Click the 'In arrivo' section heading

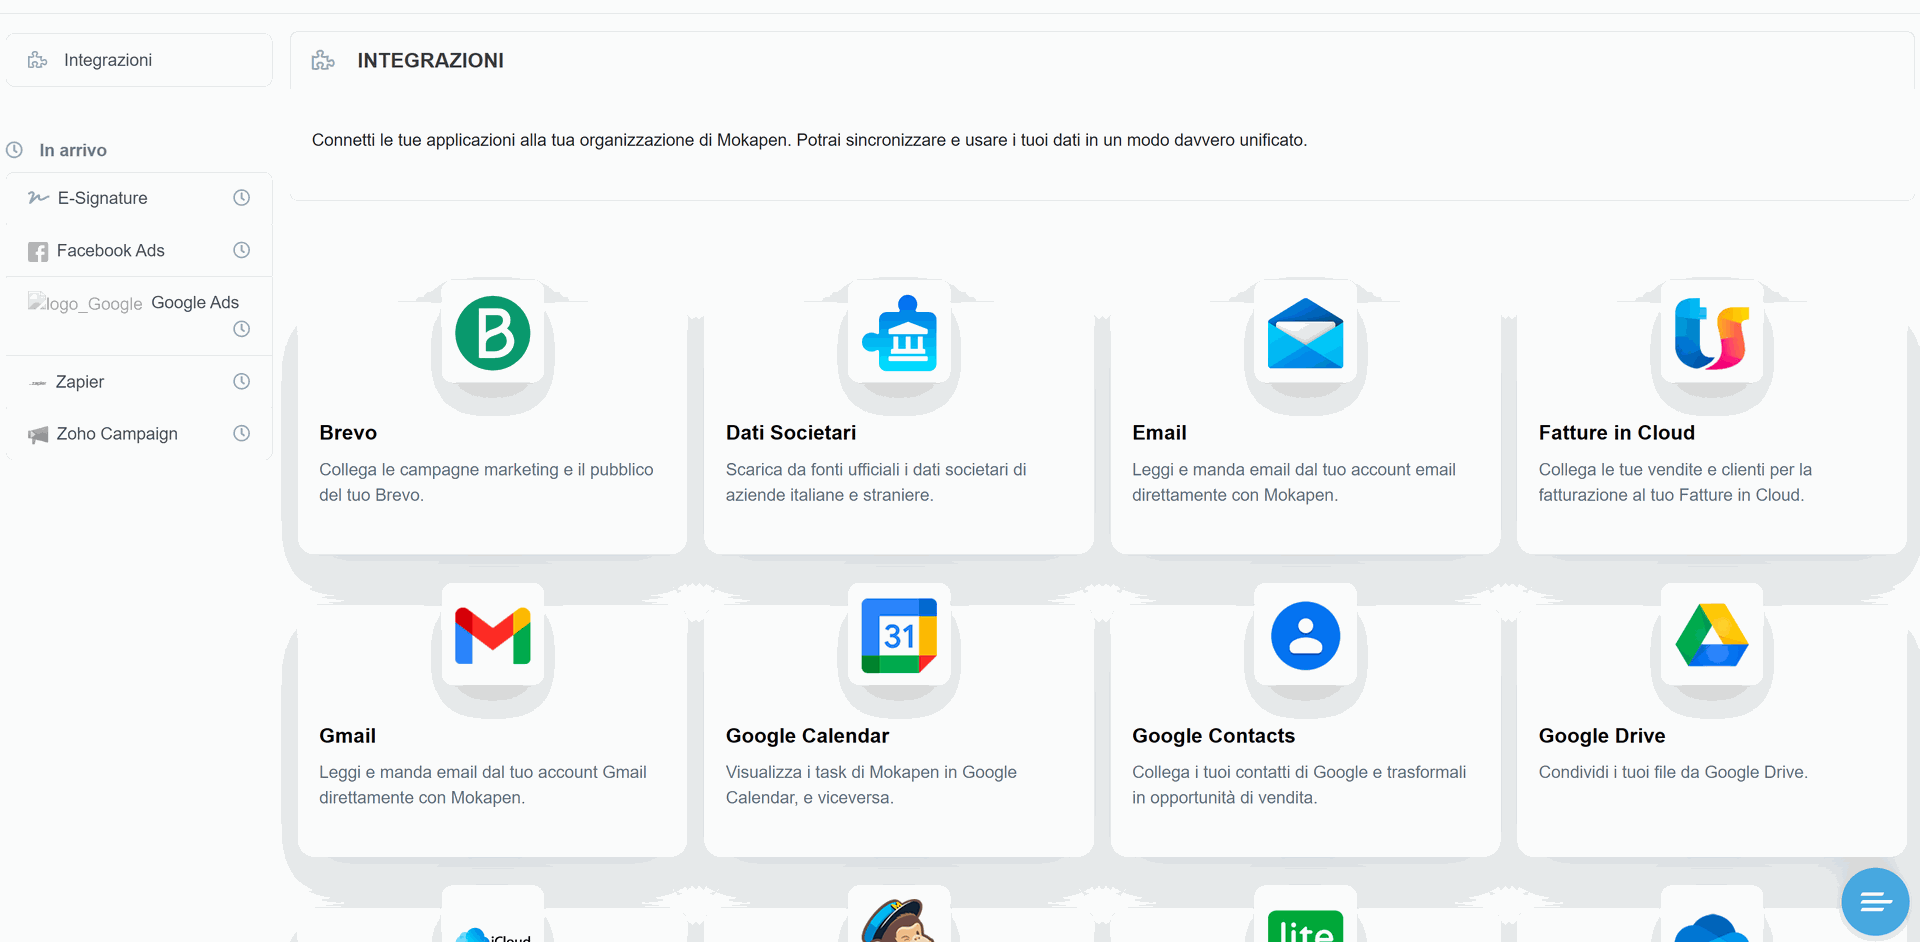[73, 150]
